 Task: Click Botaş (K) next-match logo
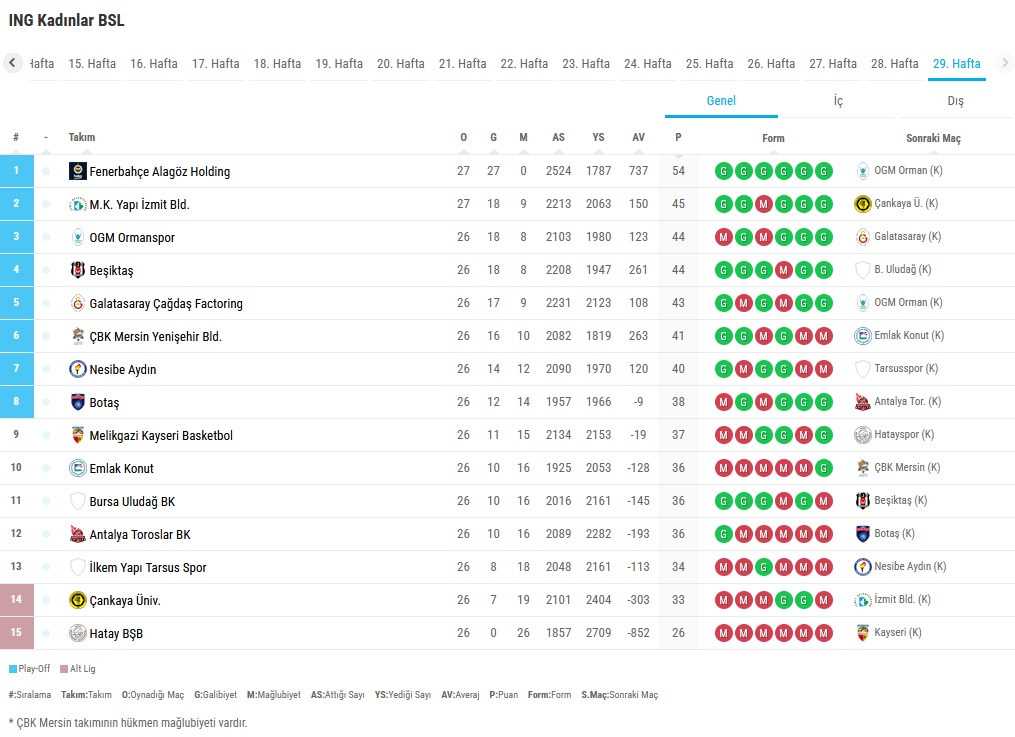click(x=862, y=534)
